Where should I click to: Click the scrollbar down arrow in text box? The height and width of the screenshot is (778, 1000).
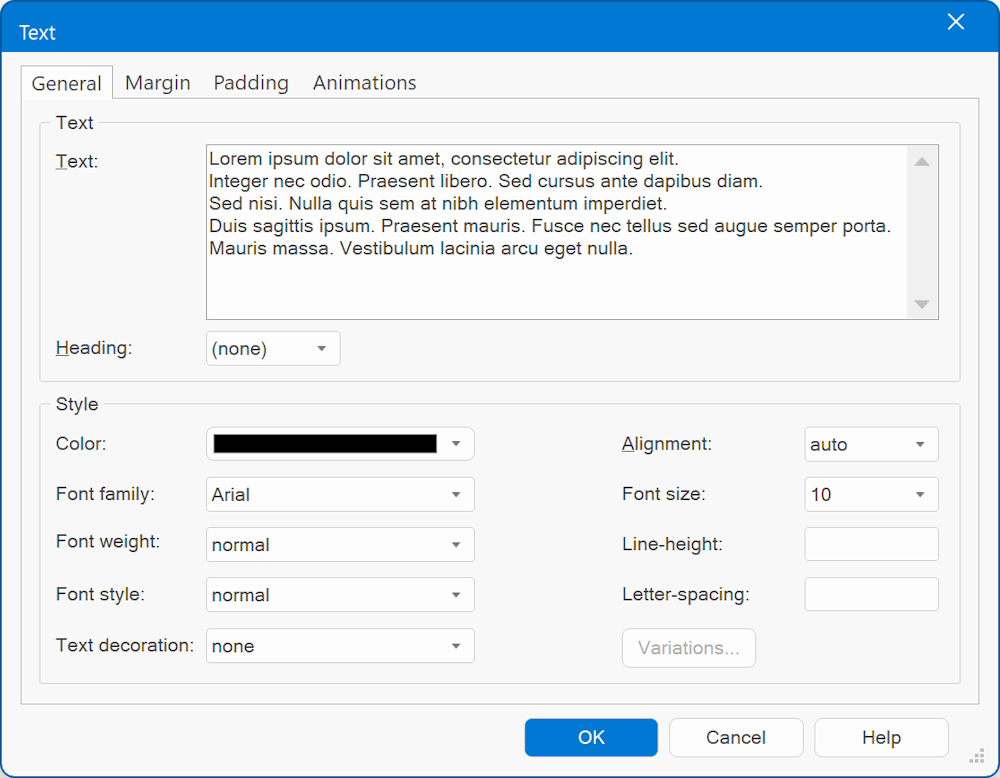point(922,304)
